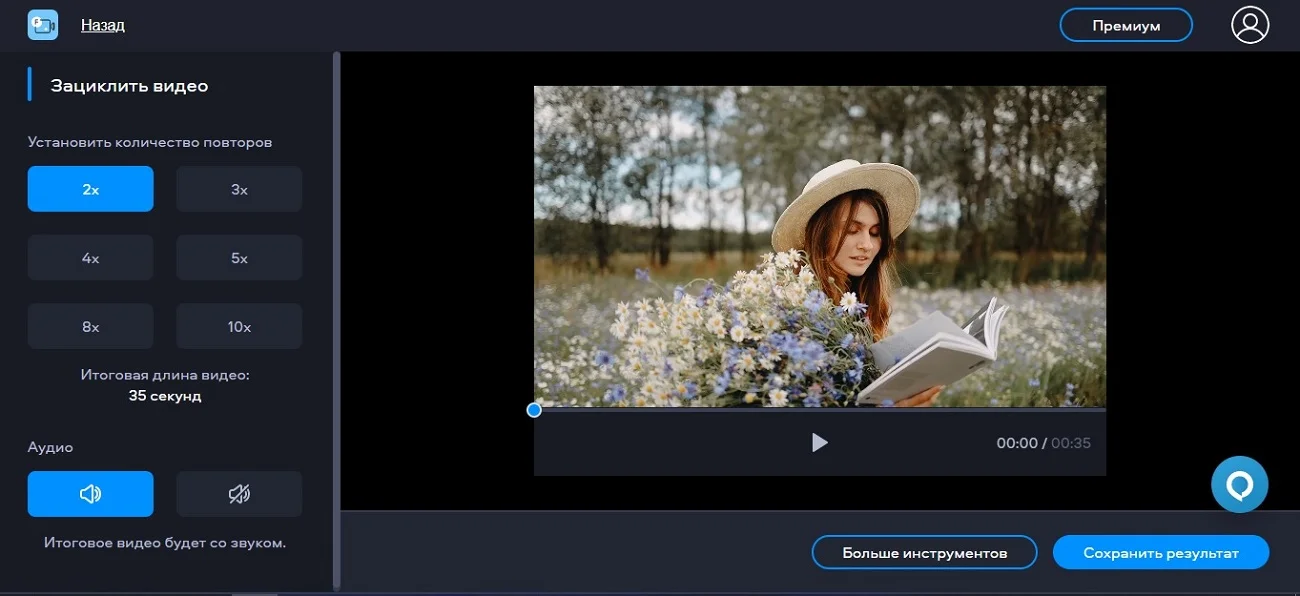Viewport: 1300px width, 596px height.
Task: Select 10x repeat count
Action: pyautogui.click(x=239, y=326)
